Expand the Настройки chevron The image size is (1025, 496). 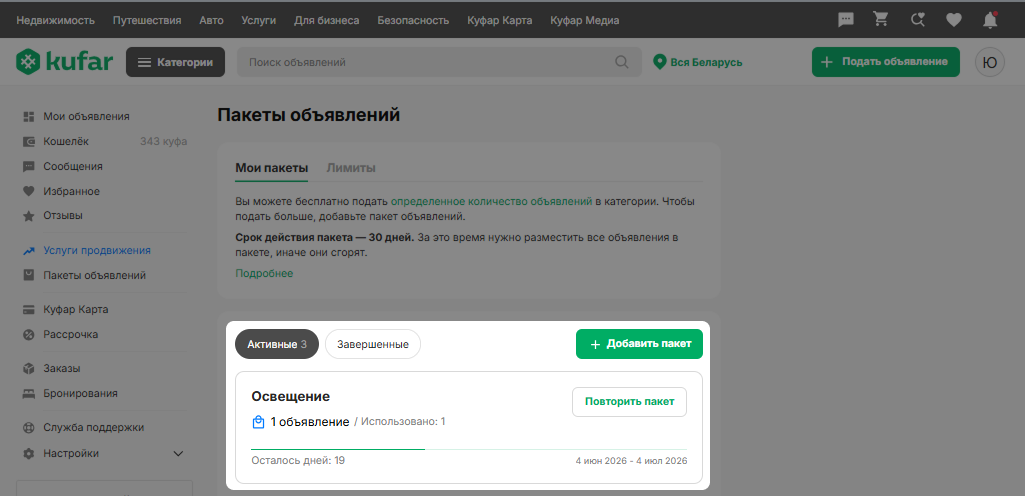coord(178,454)
